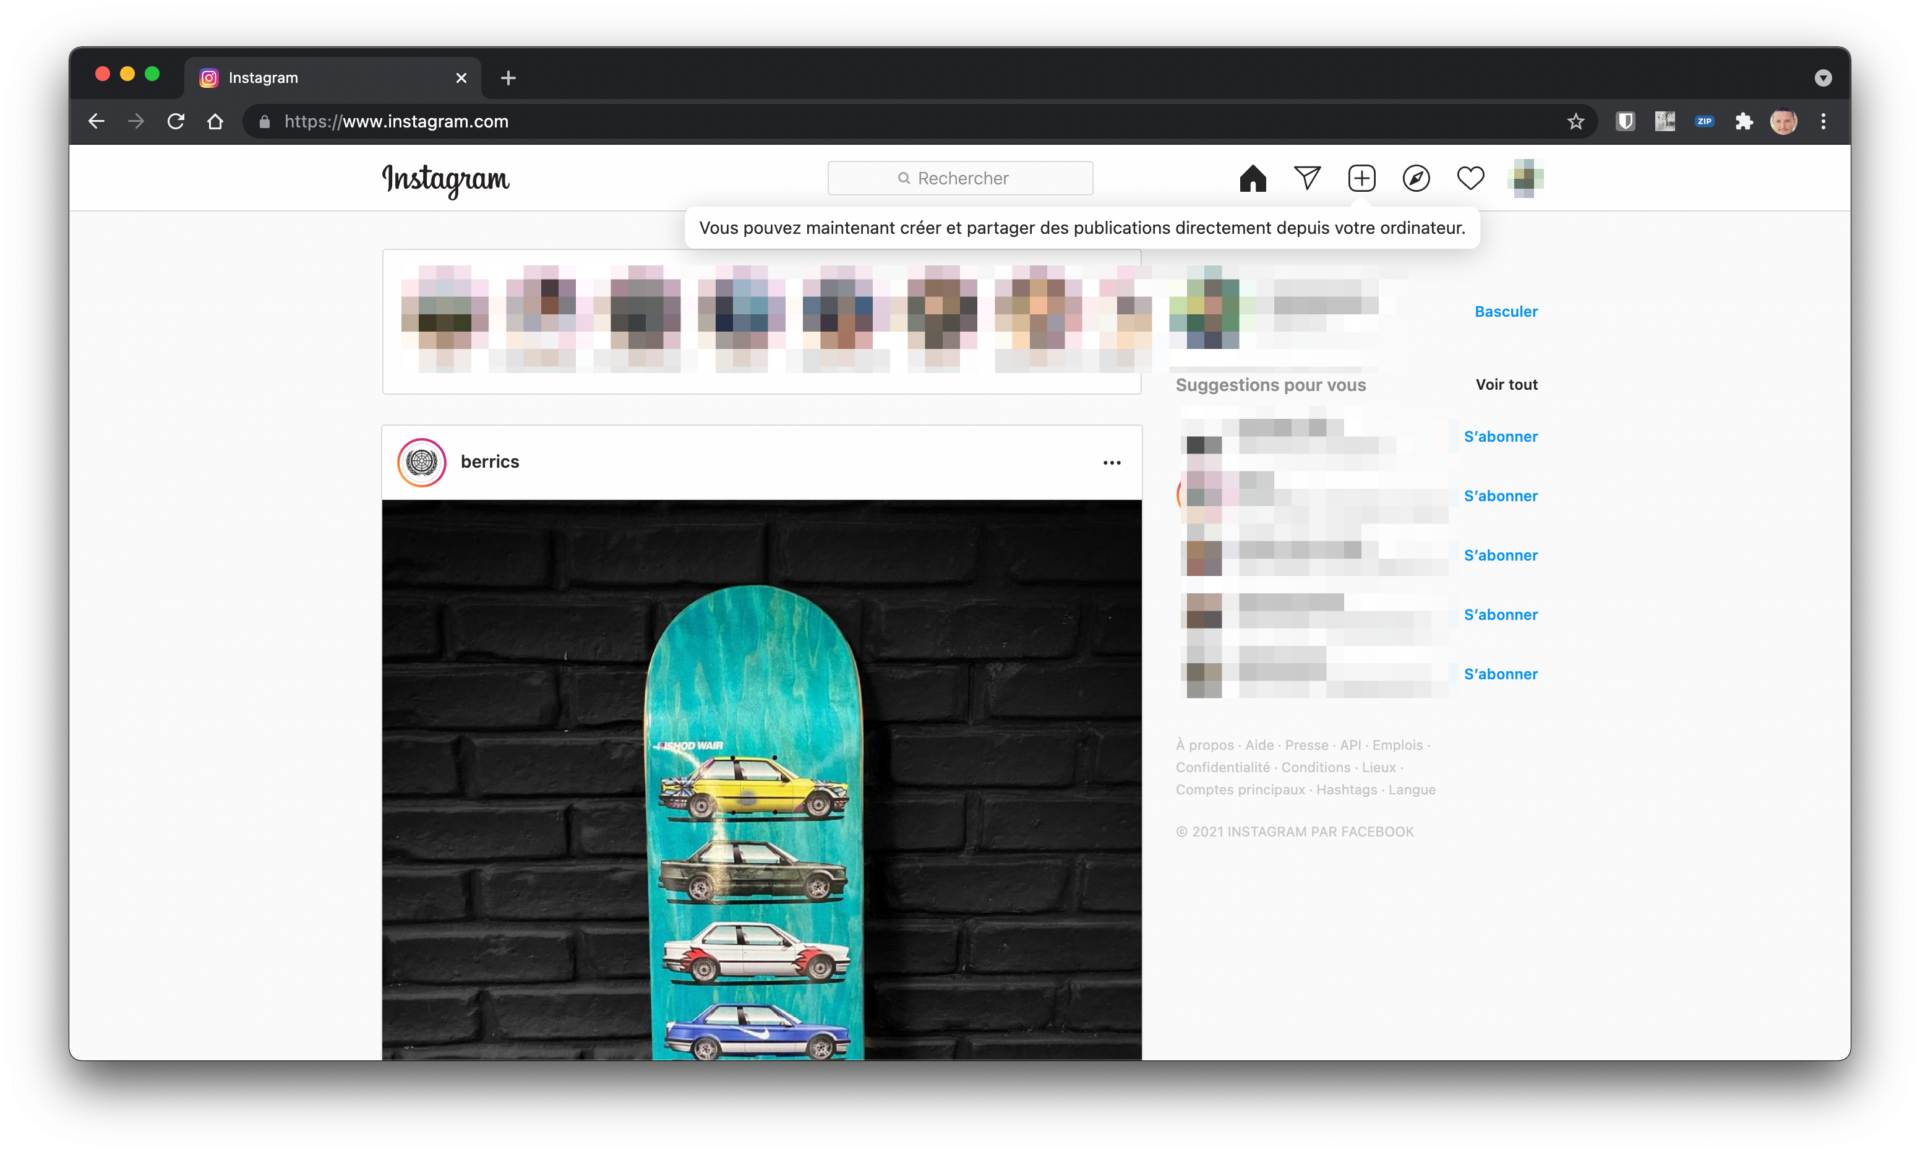Go back with browser back arrow

[x=96, y=121]
